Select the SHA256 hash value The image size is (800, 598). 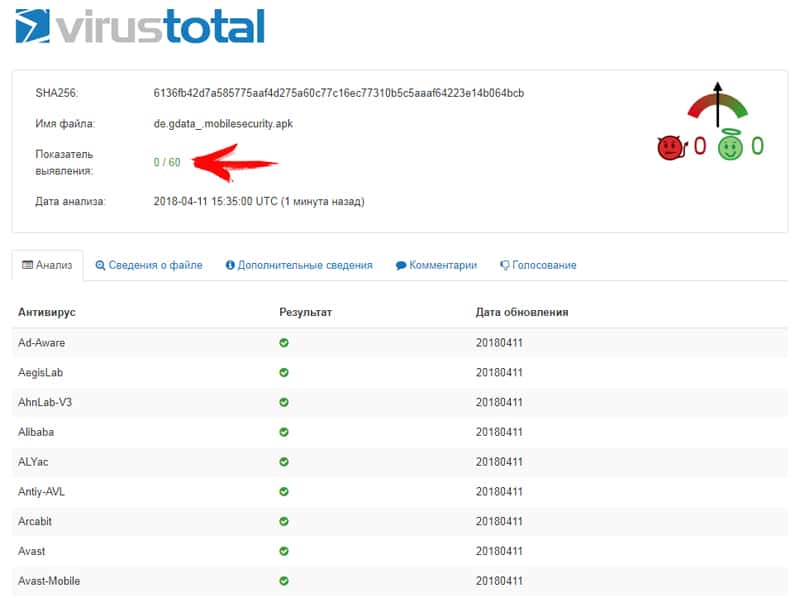click(x=339, y=93)
